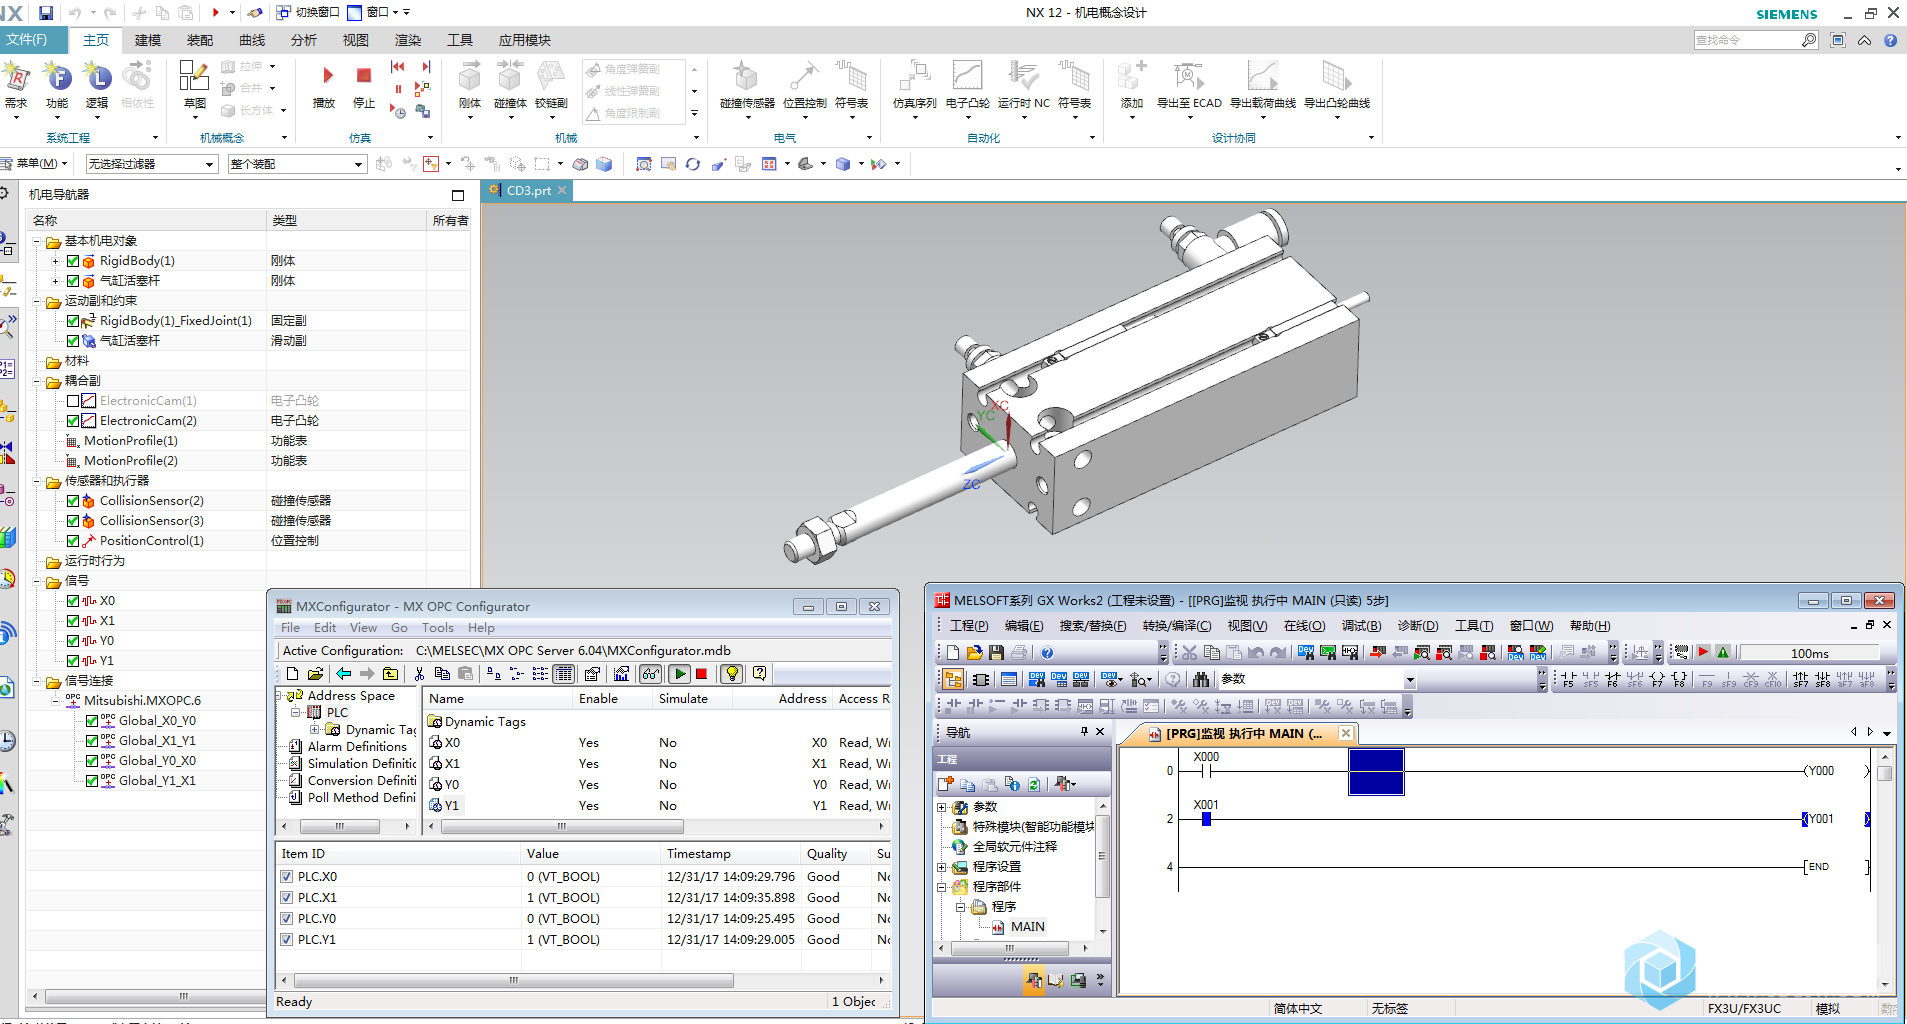Select Alarm Definitions in Address Space tree
1907x1024 pixels.
point(357,747)
